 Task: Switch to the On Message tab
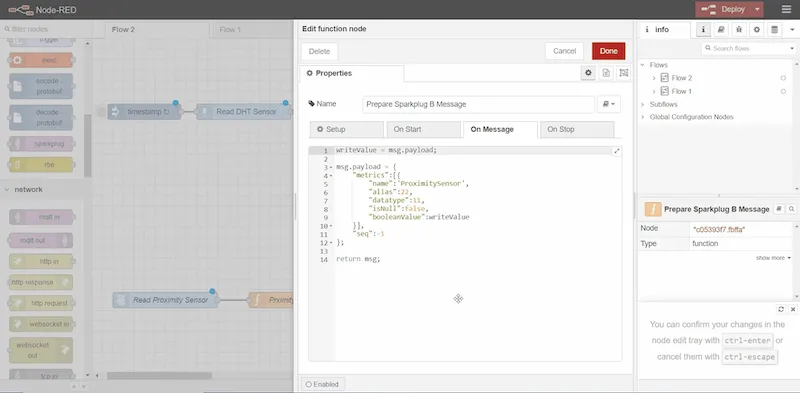500,130
